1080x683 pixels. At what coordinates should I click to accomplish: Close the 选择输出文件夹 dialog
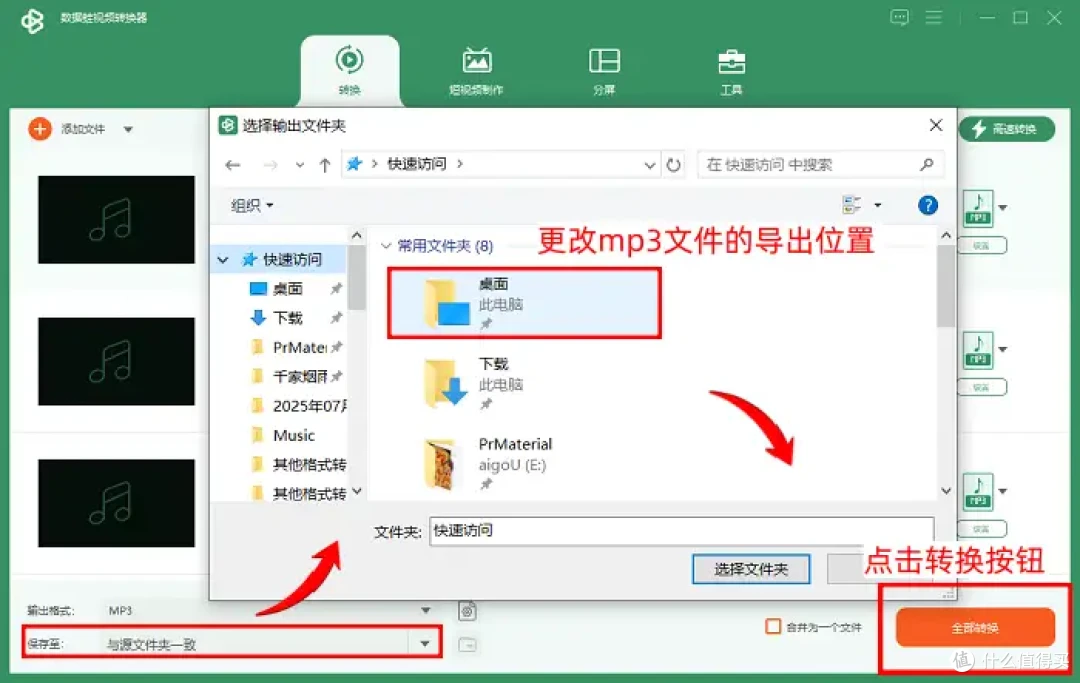pyautogui.click(x=935, y=125)
